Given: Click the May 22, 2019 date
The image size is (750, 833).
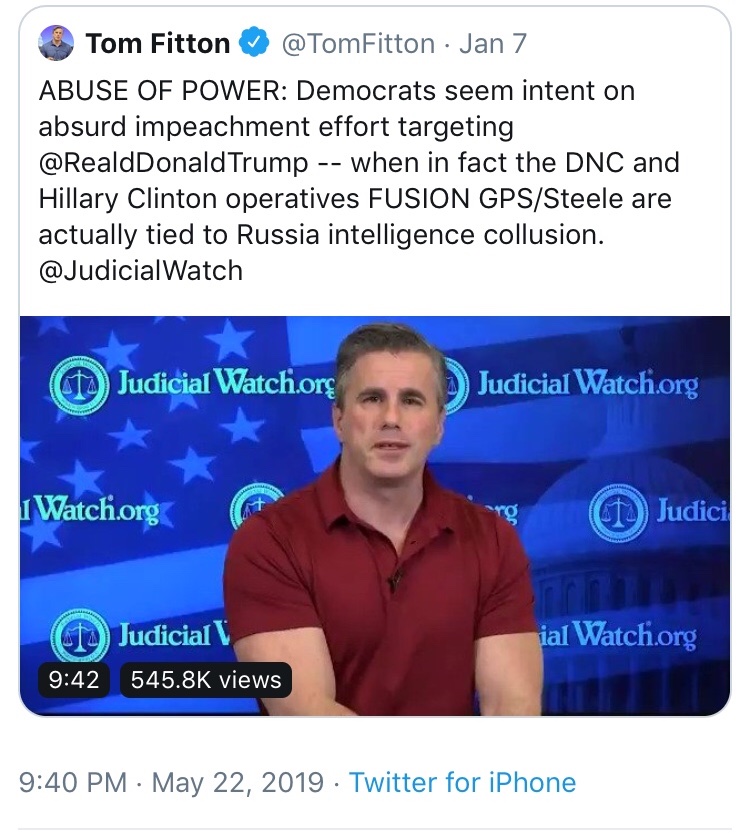Looking at the screenshot, I should point(241,782).
